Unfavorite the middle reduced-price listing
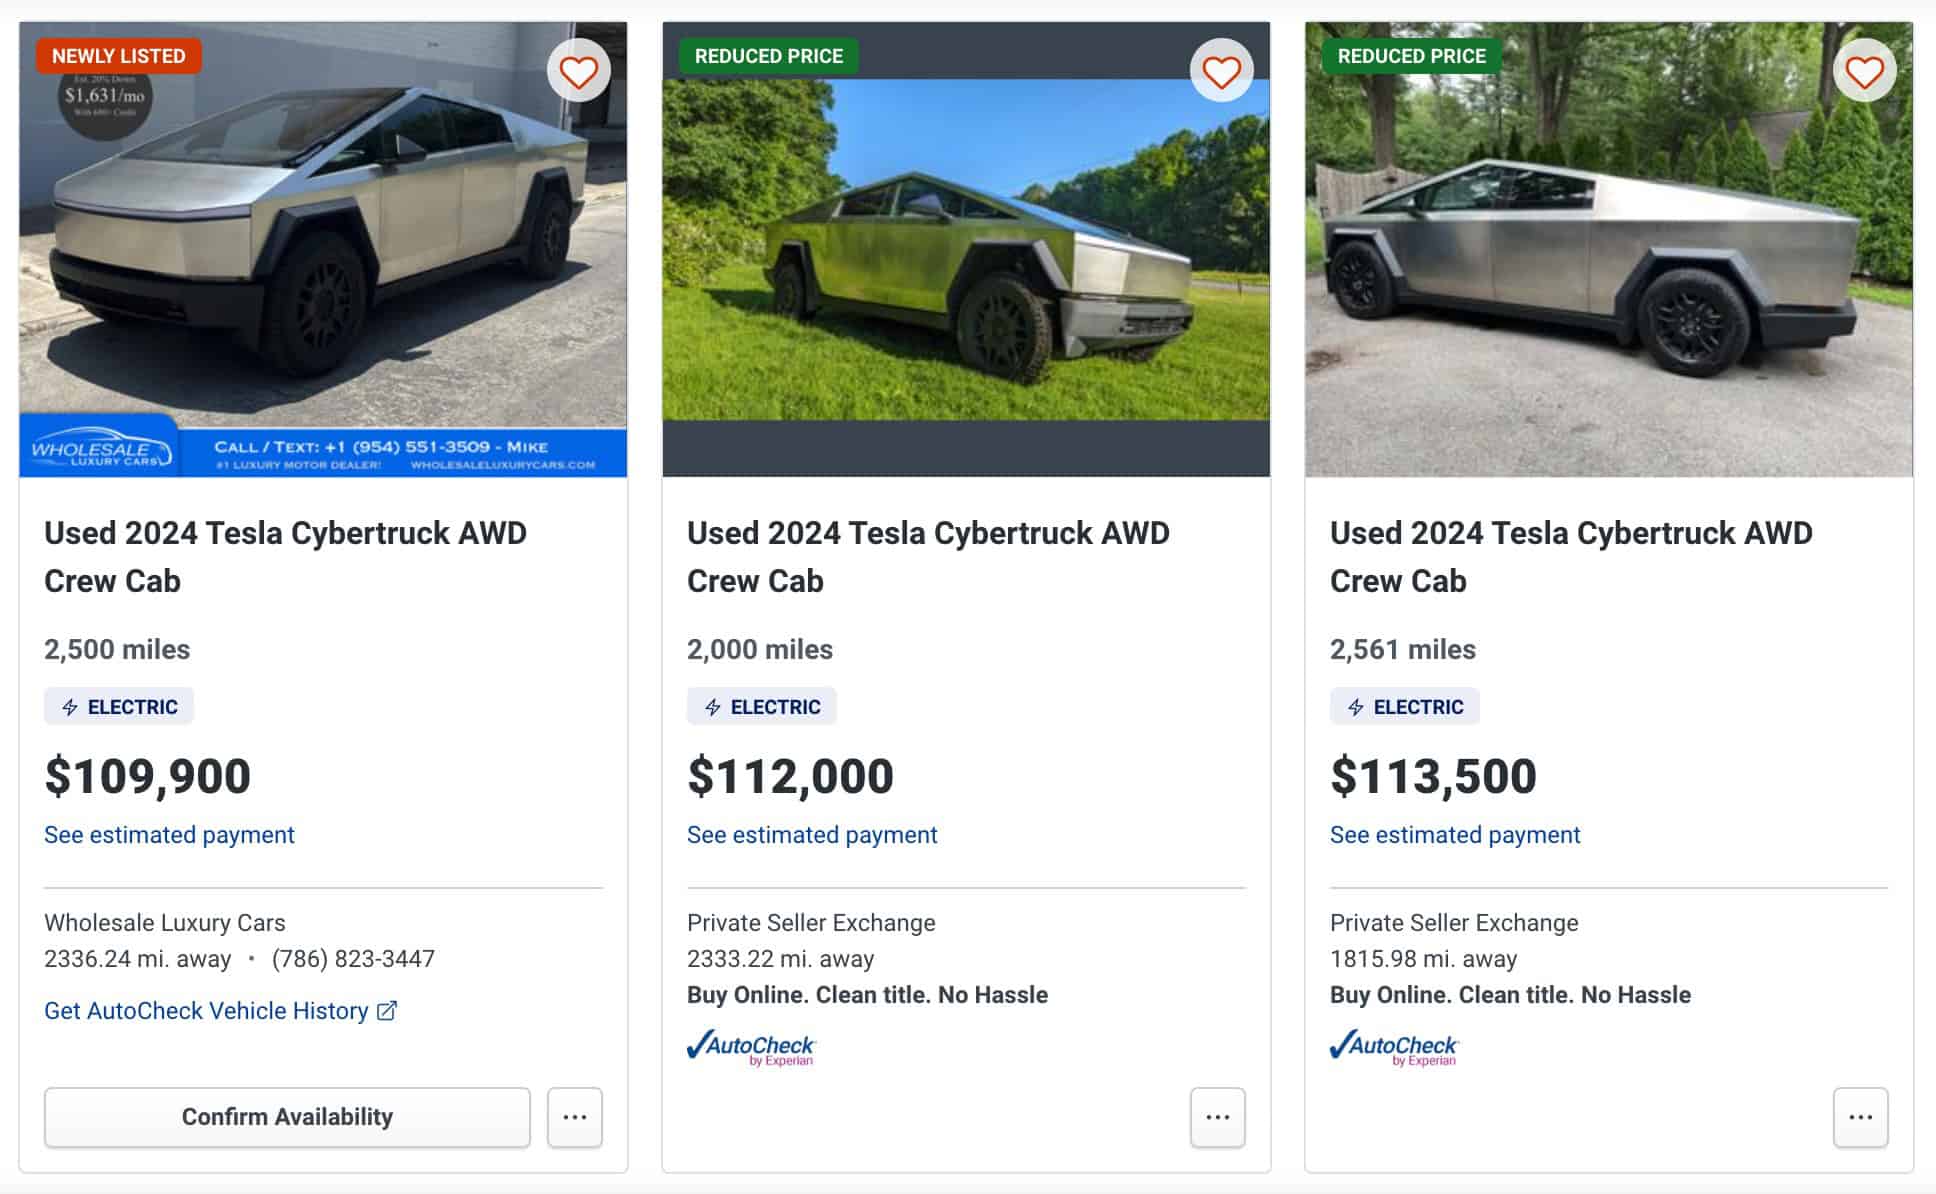Image resolution: width=1936 pixels, height=1194 pixels. coord(1222,71)
